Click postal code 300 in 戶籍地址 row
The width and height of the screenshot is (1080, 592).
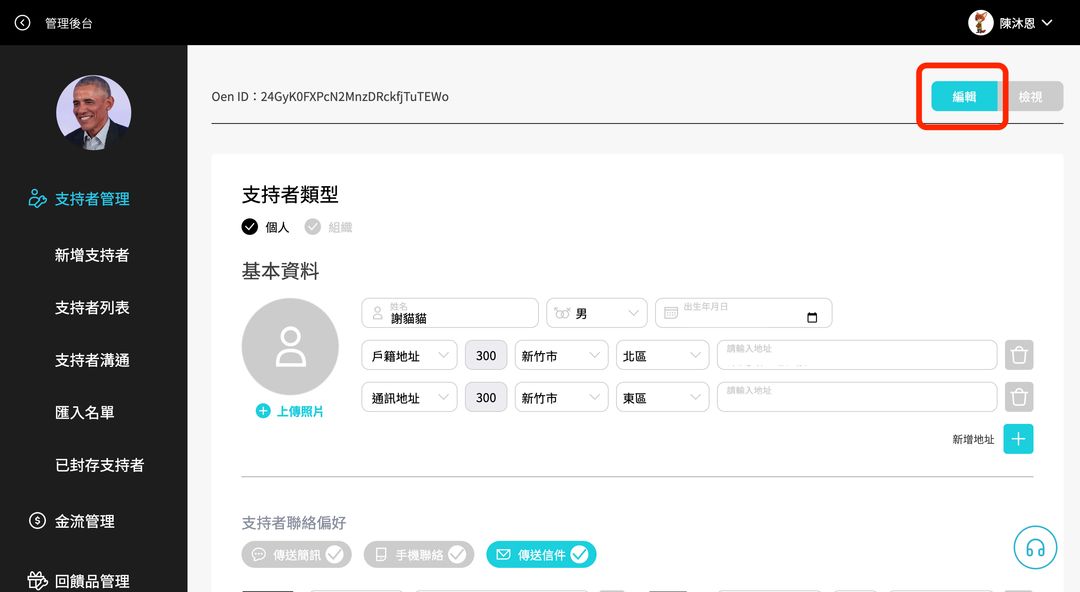point(486,355)
